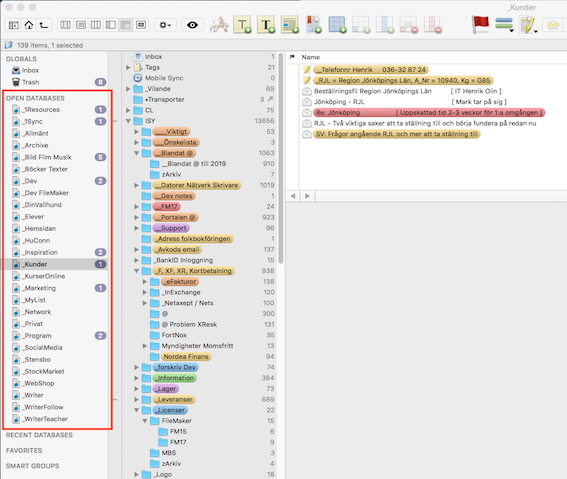
Task: Create a new formatted note
Action: 290,25
